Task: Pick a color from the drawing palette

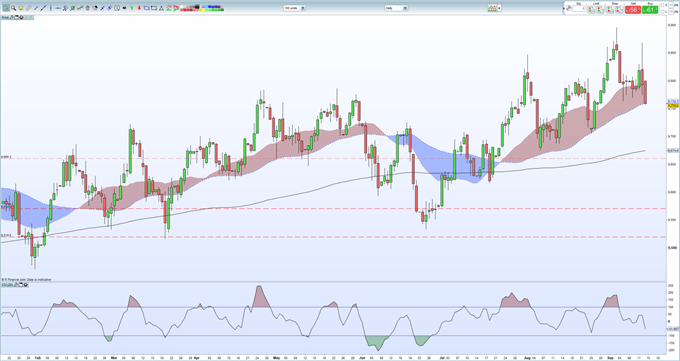Action: click(x=202, y=8)
